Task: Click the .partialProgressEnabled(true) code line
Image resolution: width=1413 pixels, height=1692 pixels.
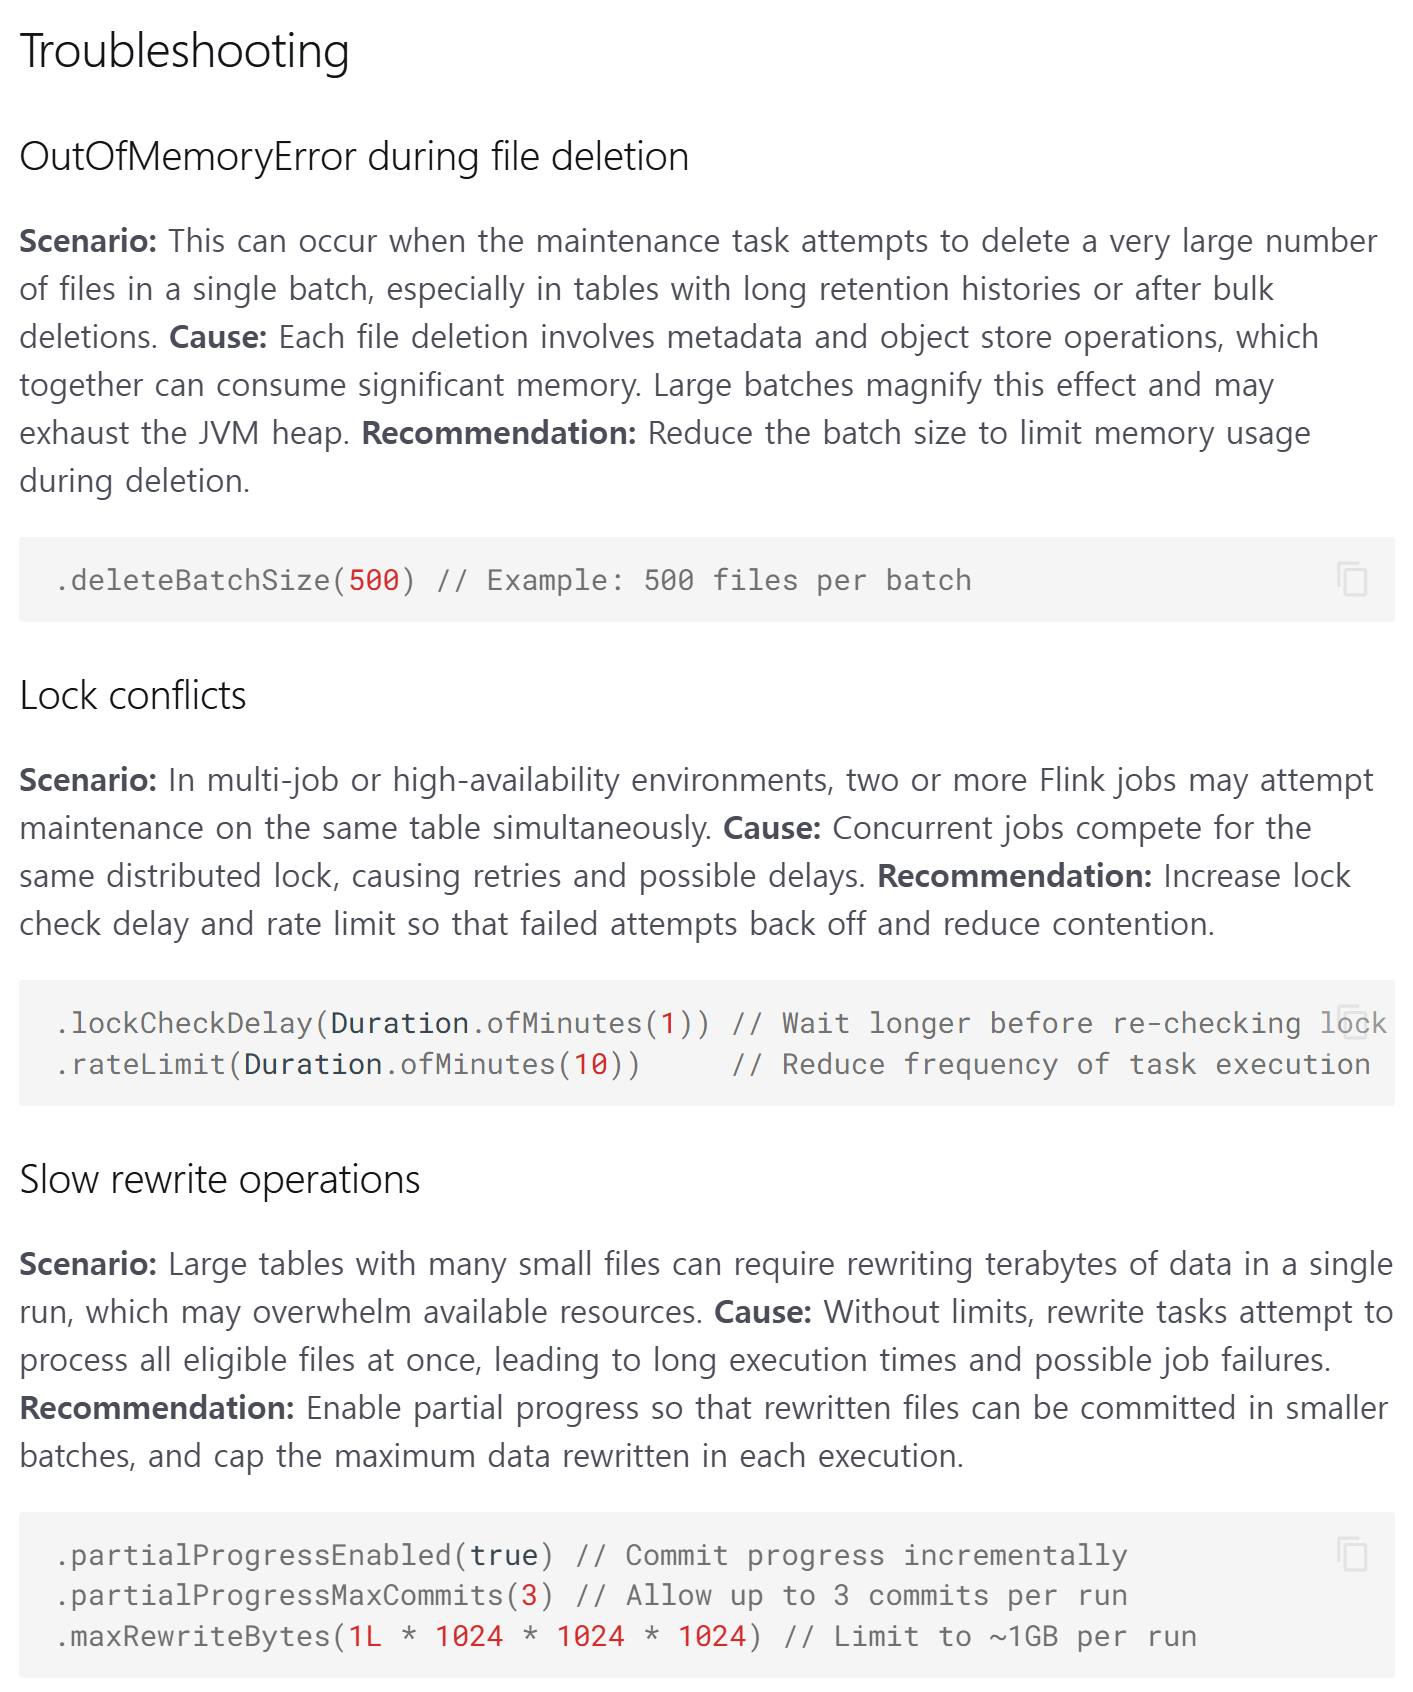Action: point(592,1555)
